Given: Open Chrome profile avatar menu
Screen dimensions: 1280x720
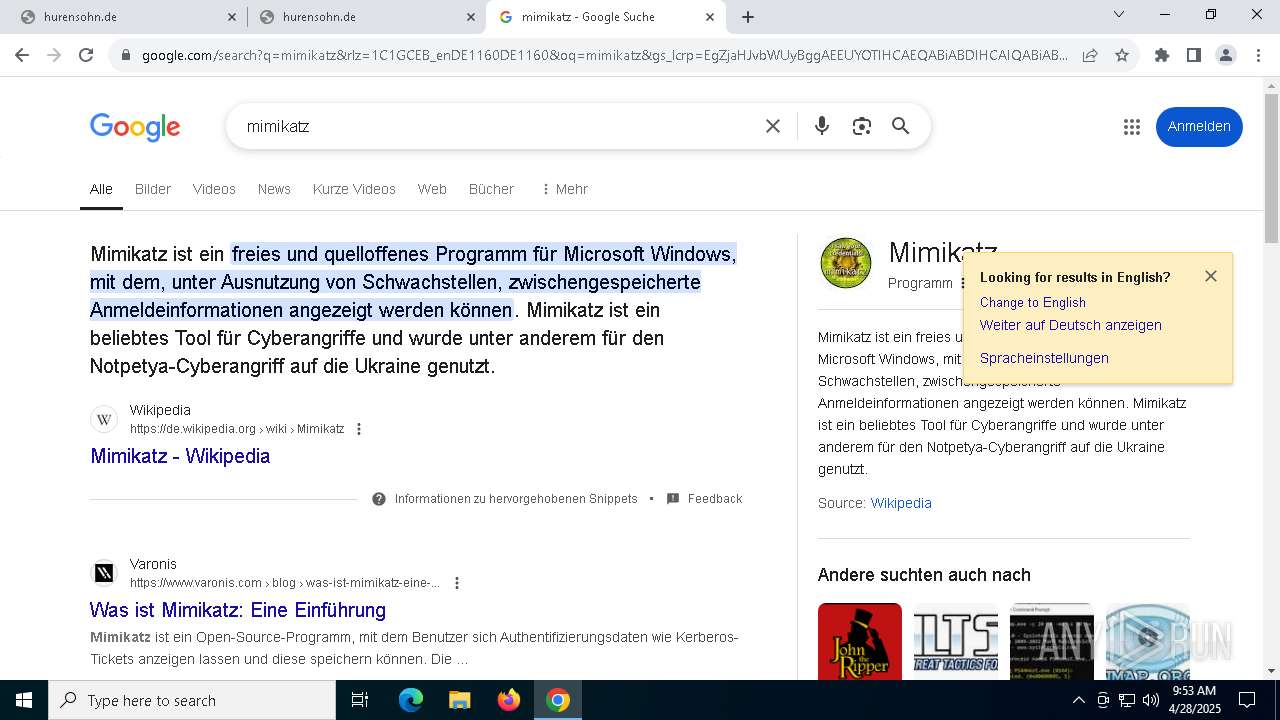Looking at the screenshot, I should coord(1226,55).
